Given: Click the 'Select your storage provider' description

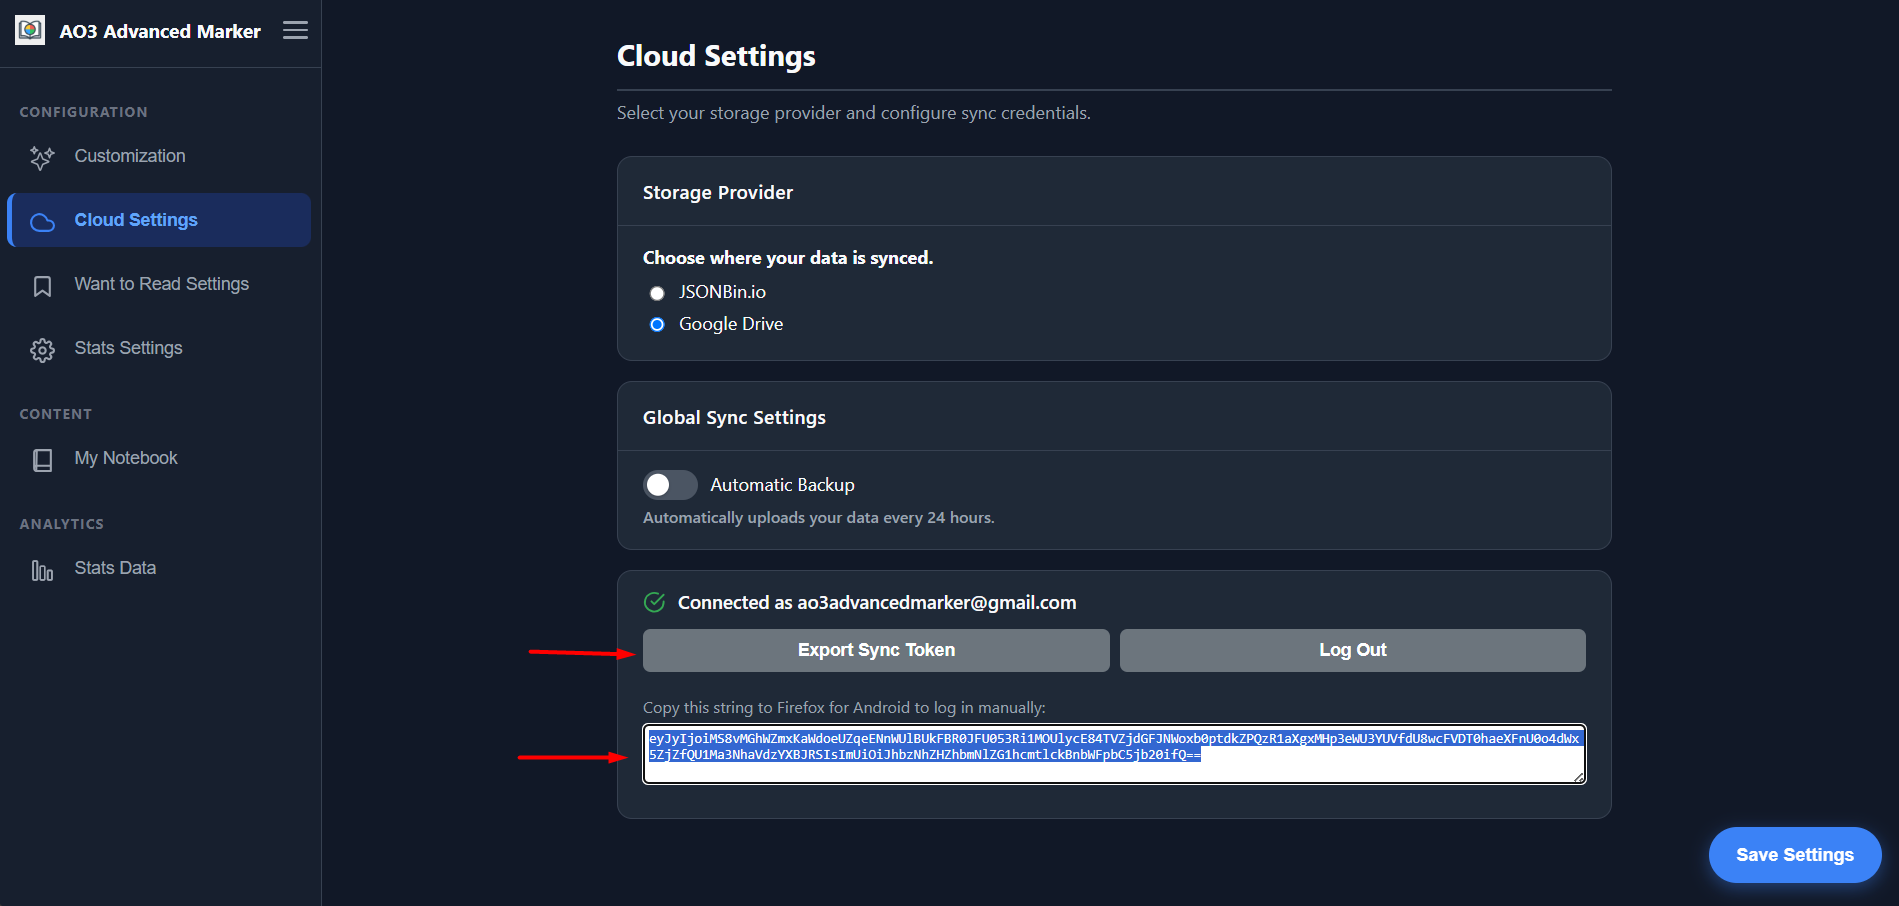Looking at the screenshot, I should tap(853, 113).
